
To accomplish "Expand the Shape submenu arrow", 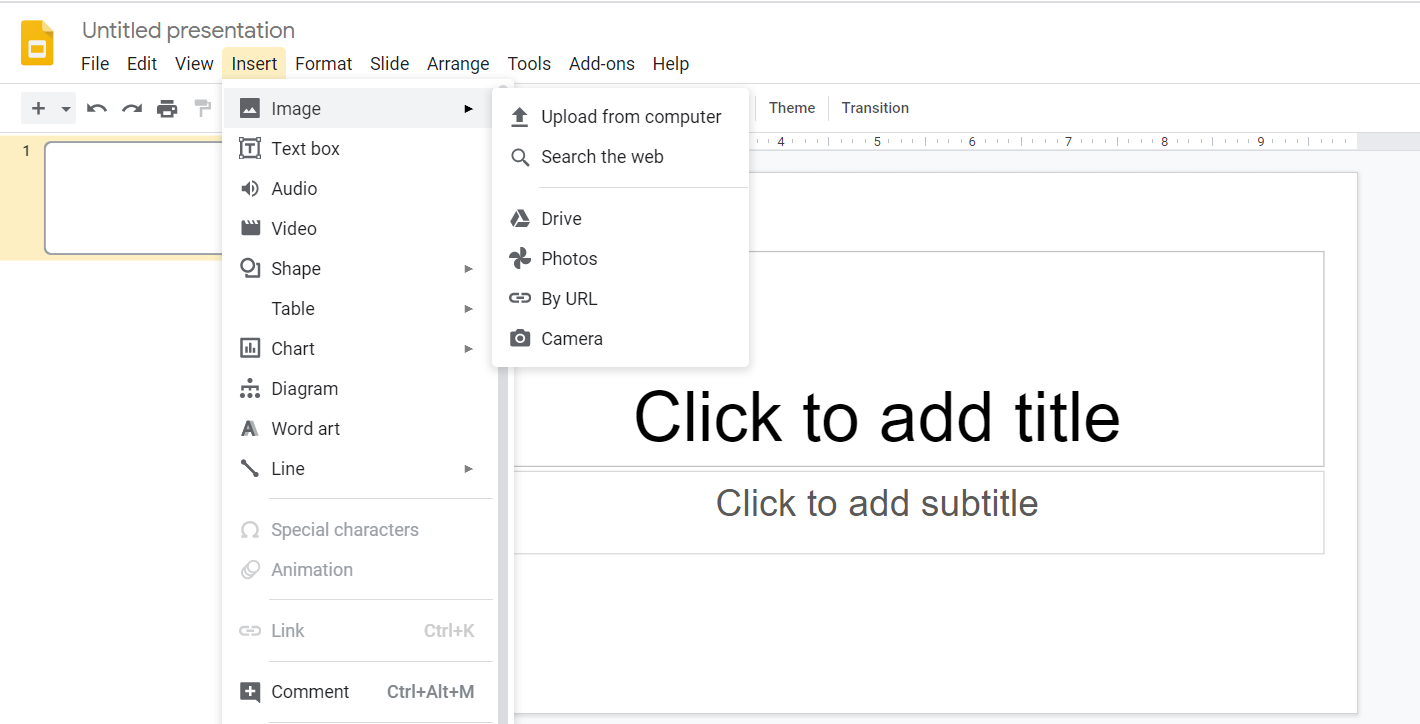I will pos(468,268).
